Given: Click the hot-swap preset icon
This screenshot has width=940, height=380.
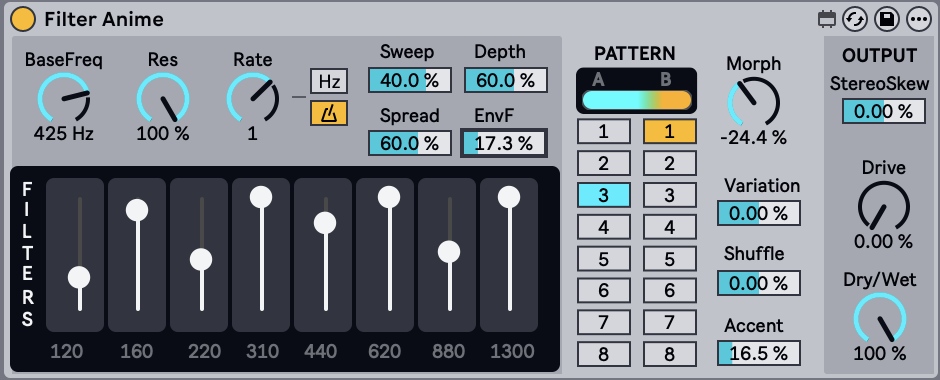Looking at the screenshot, I should tap(855, 20).
